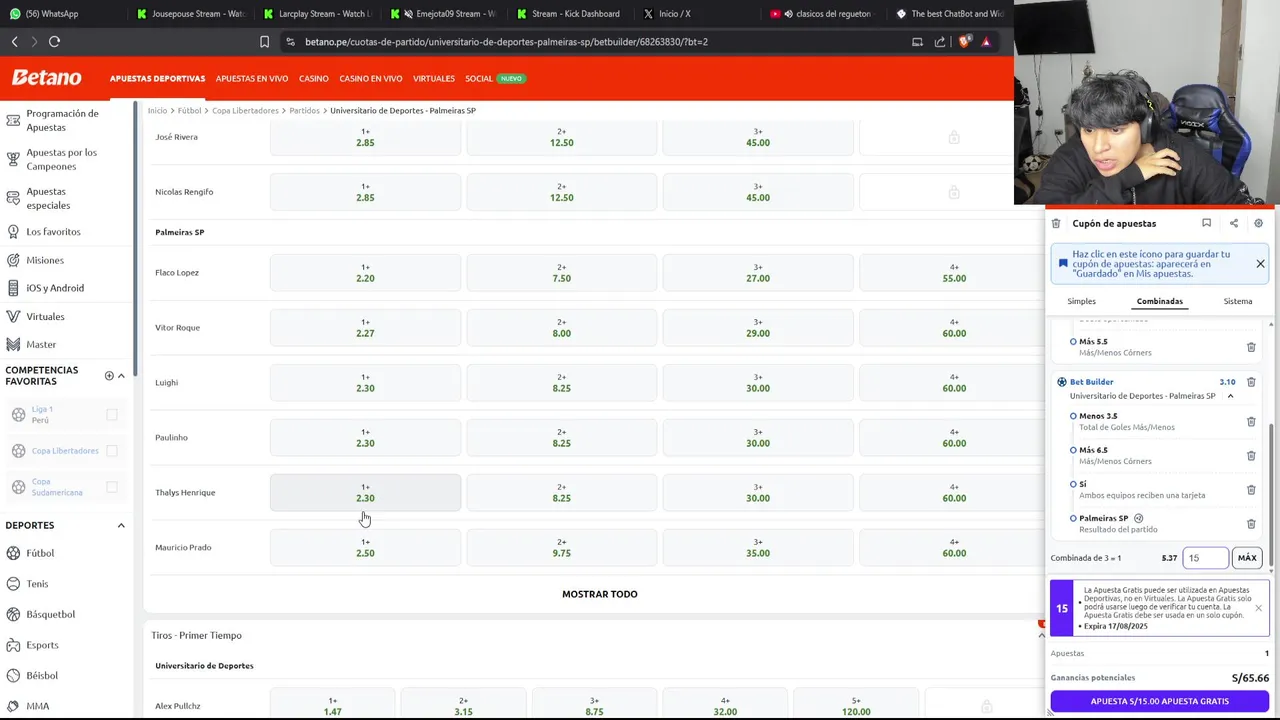Dismiss the free bet notice

pyautogui.click(x=1258, y=608)
